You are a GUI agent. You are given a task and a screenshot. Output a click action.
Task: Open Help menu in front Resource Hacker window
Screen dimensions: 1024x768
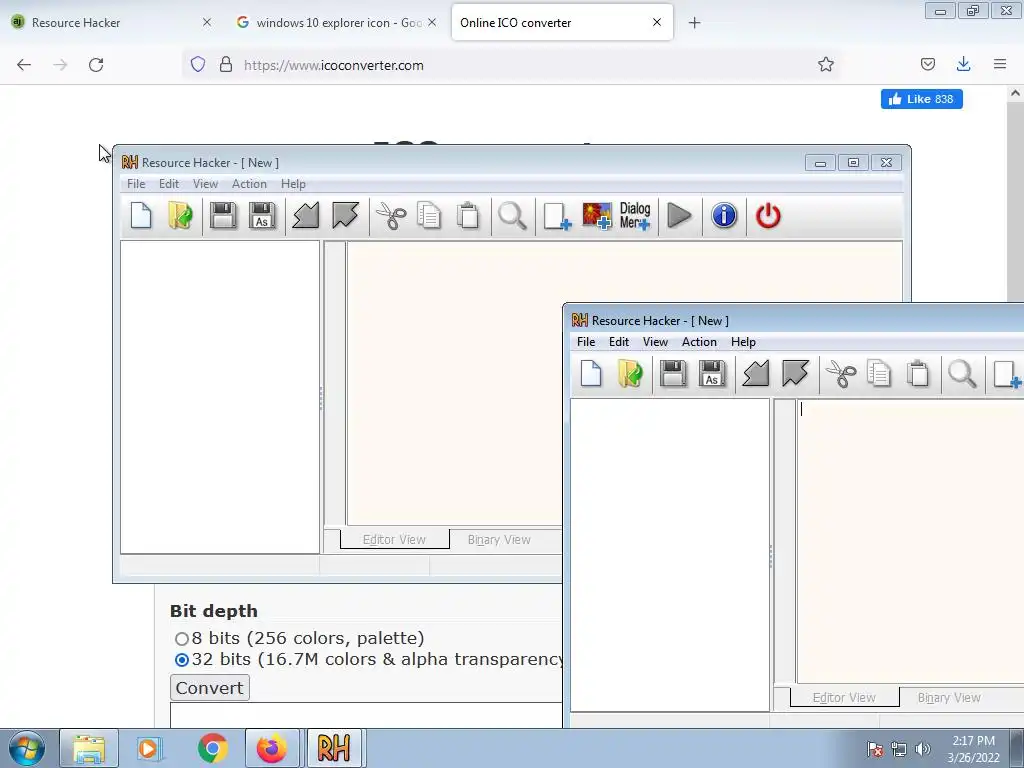point(743,342)
